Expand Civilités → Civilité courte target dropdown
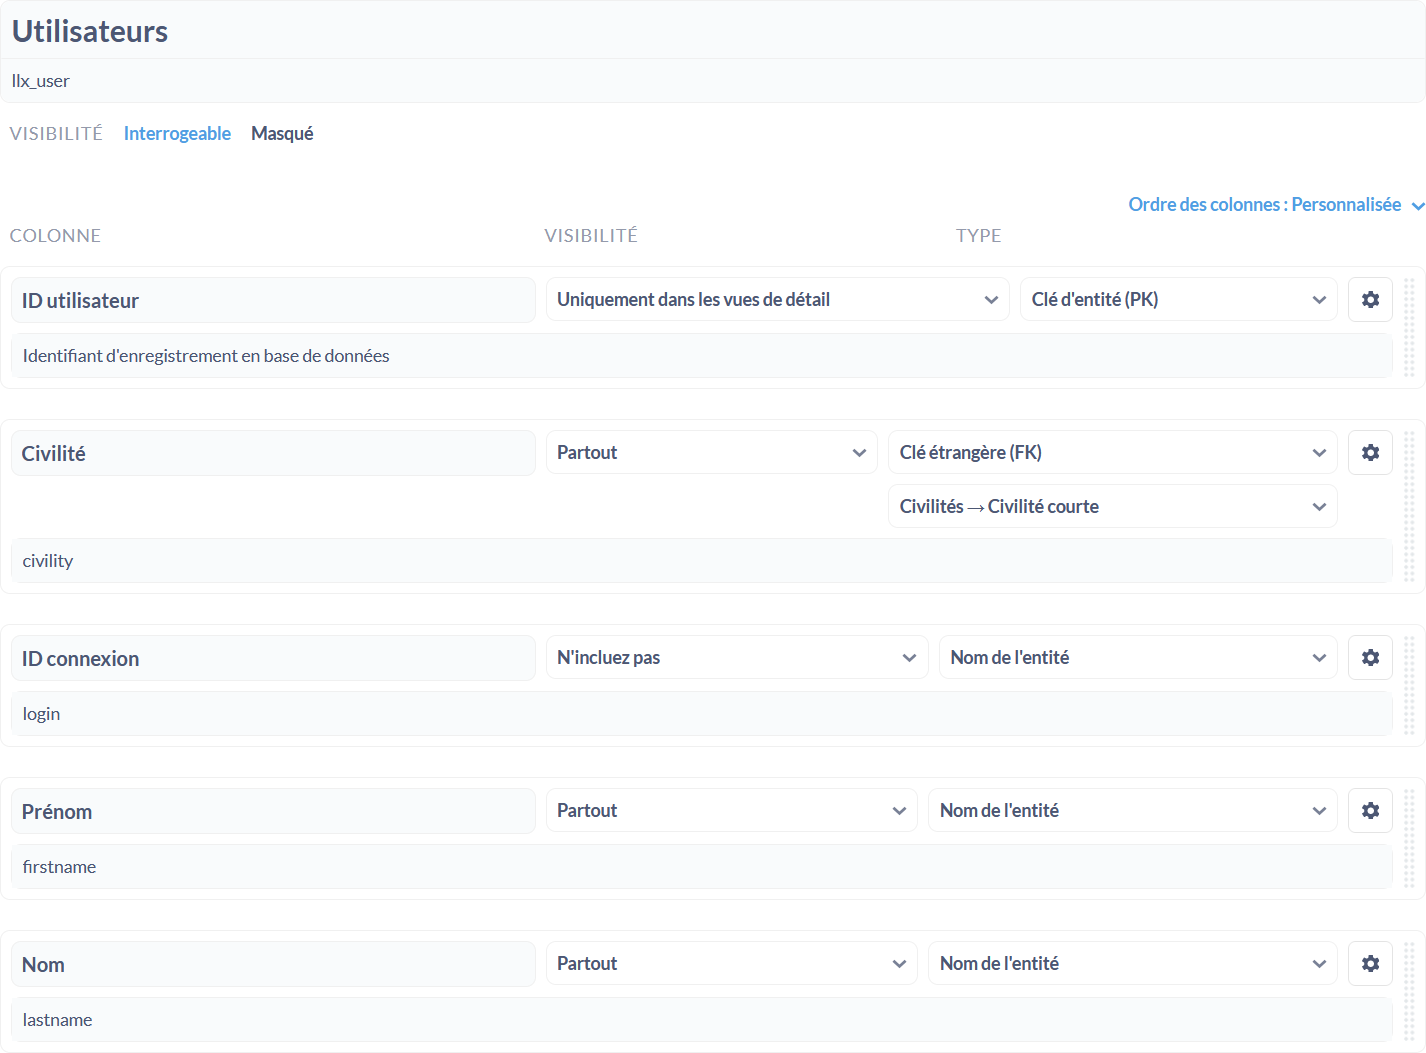 (1112, 507)
